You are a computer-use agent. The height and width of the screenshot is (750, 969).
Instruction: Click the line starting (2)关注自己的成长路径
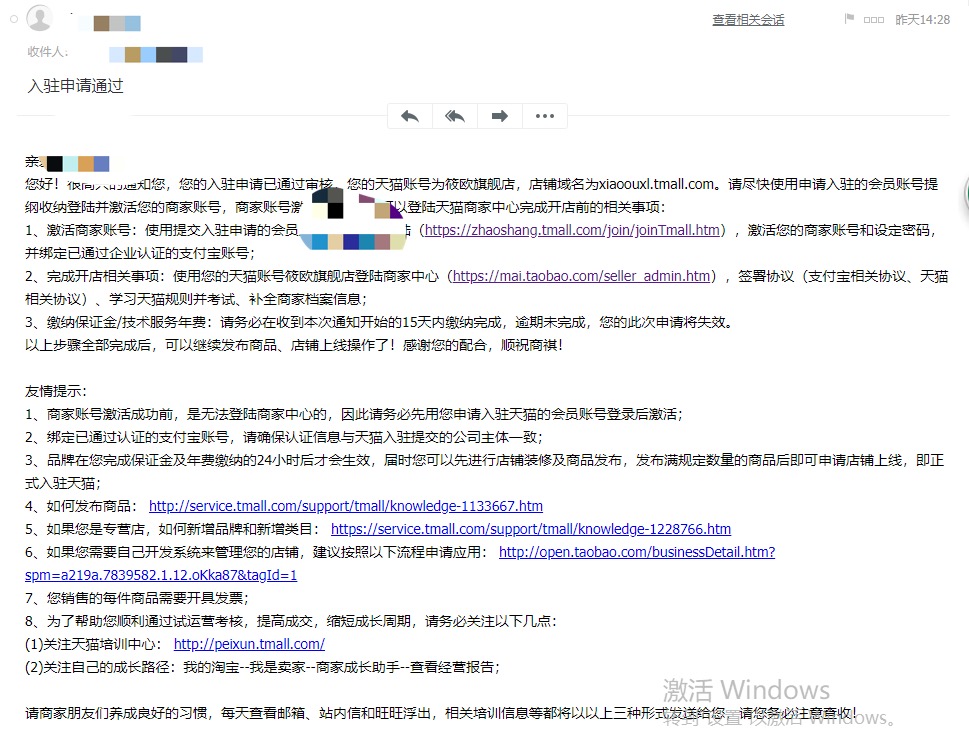click(x=263, y=667)
